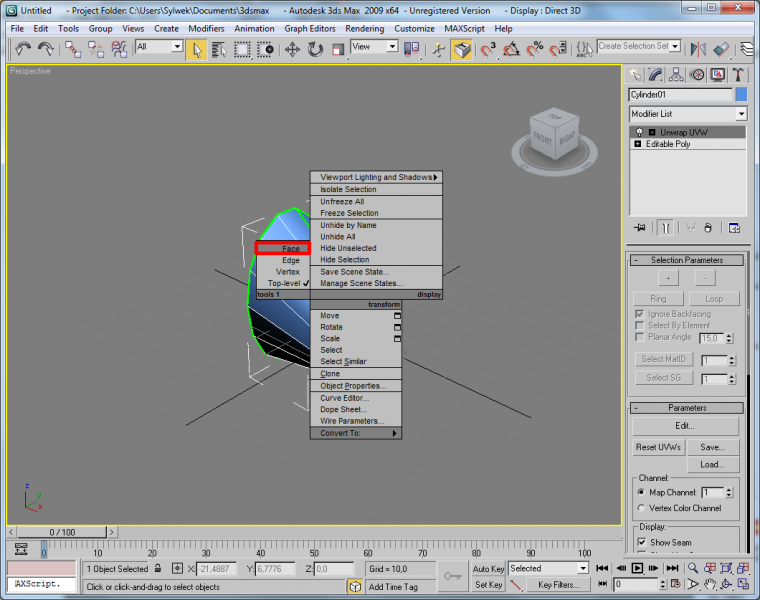Toggle the selection lock padlock icon
760x600 pixels.
[158, 569]
